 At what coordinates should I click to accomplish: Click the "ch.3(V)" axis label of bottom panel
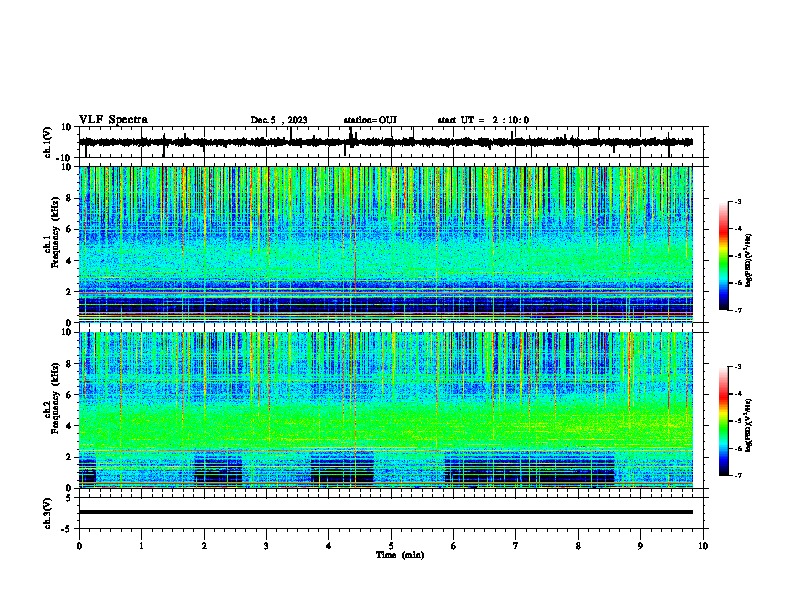(48, 513)
